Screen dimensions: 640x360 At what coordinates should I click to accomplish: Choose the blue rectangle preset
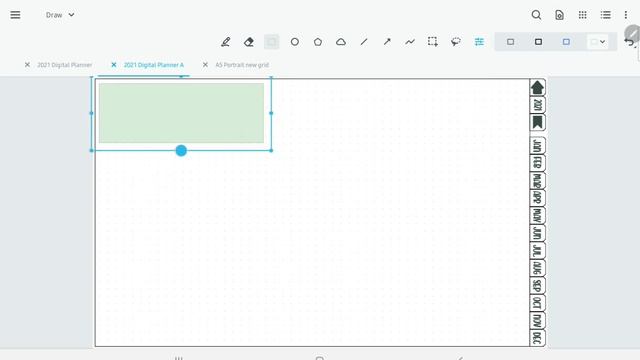(566, 42)
